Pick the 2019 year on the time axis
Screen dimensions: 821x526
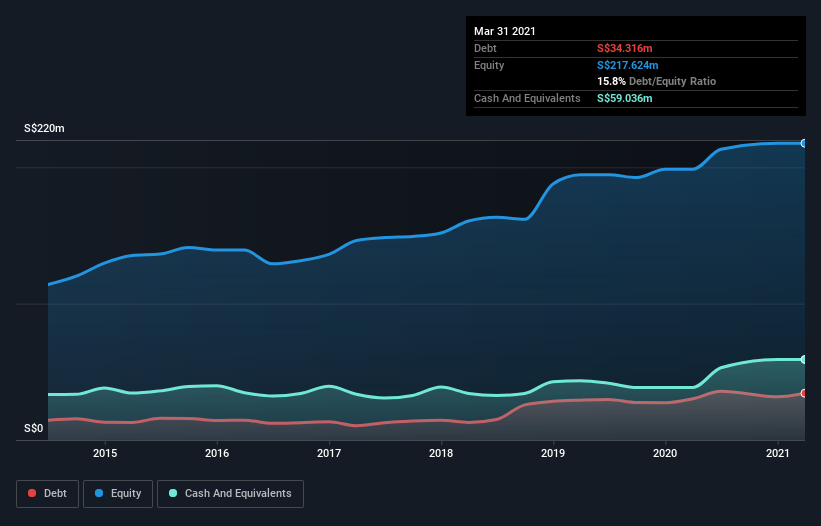[x=553, y=454]
